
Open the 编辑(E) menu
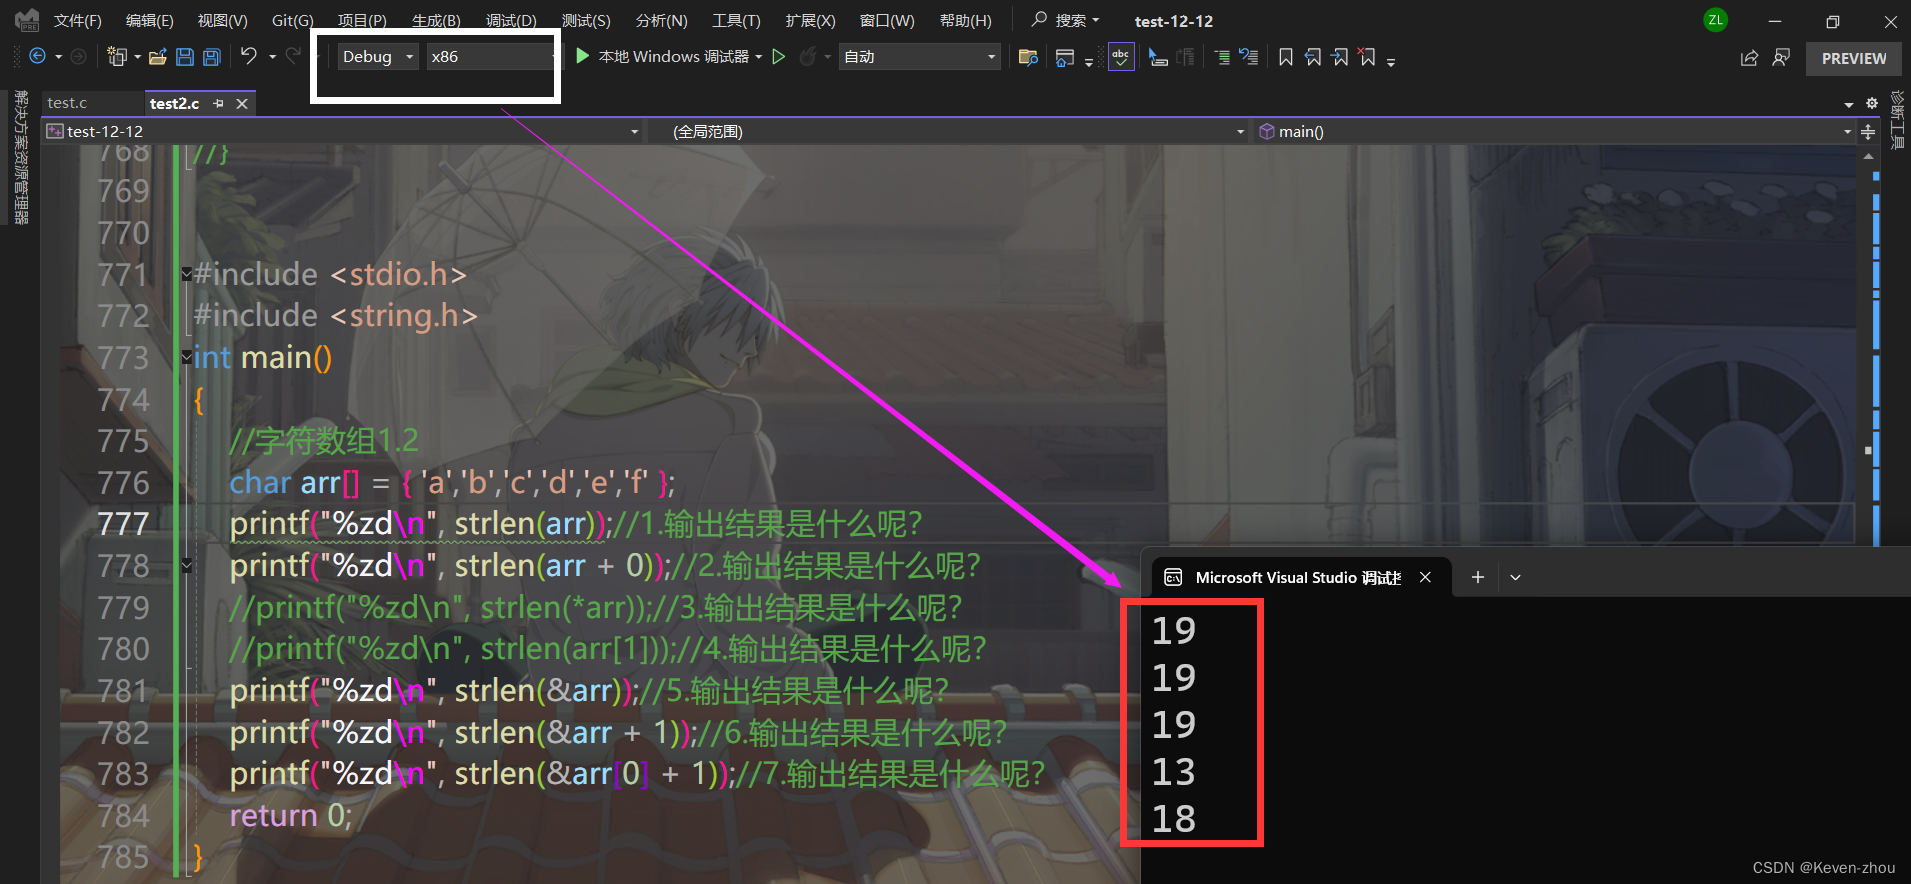click(x=149, y=20)
